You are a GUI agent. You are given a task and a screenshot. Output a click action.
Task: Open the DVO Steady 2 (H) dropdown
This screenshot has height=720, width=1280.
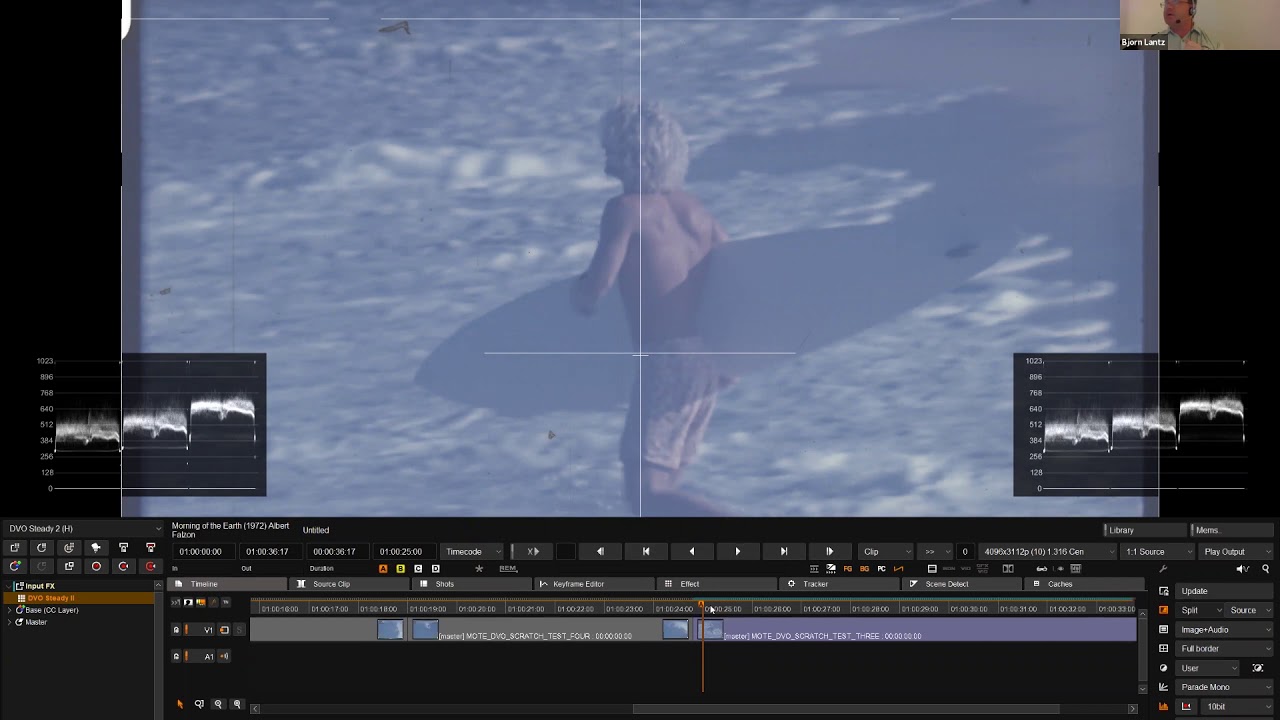82,529
